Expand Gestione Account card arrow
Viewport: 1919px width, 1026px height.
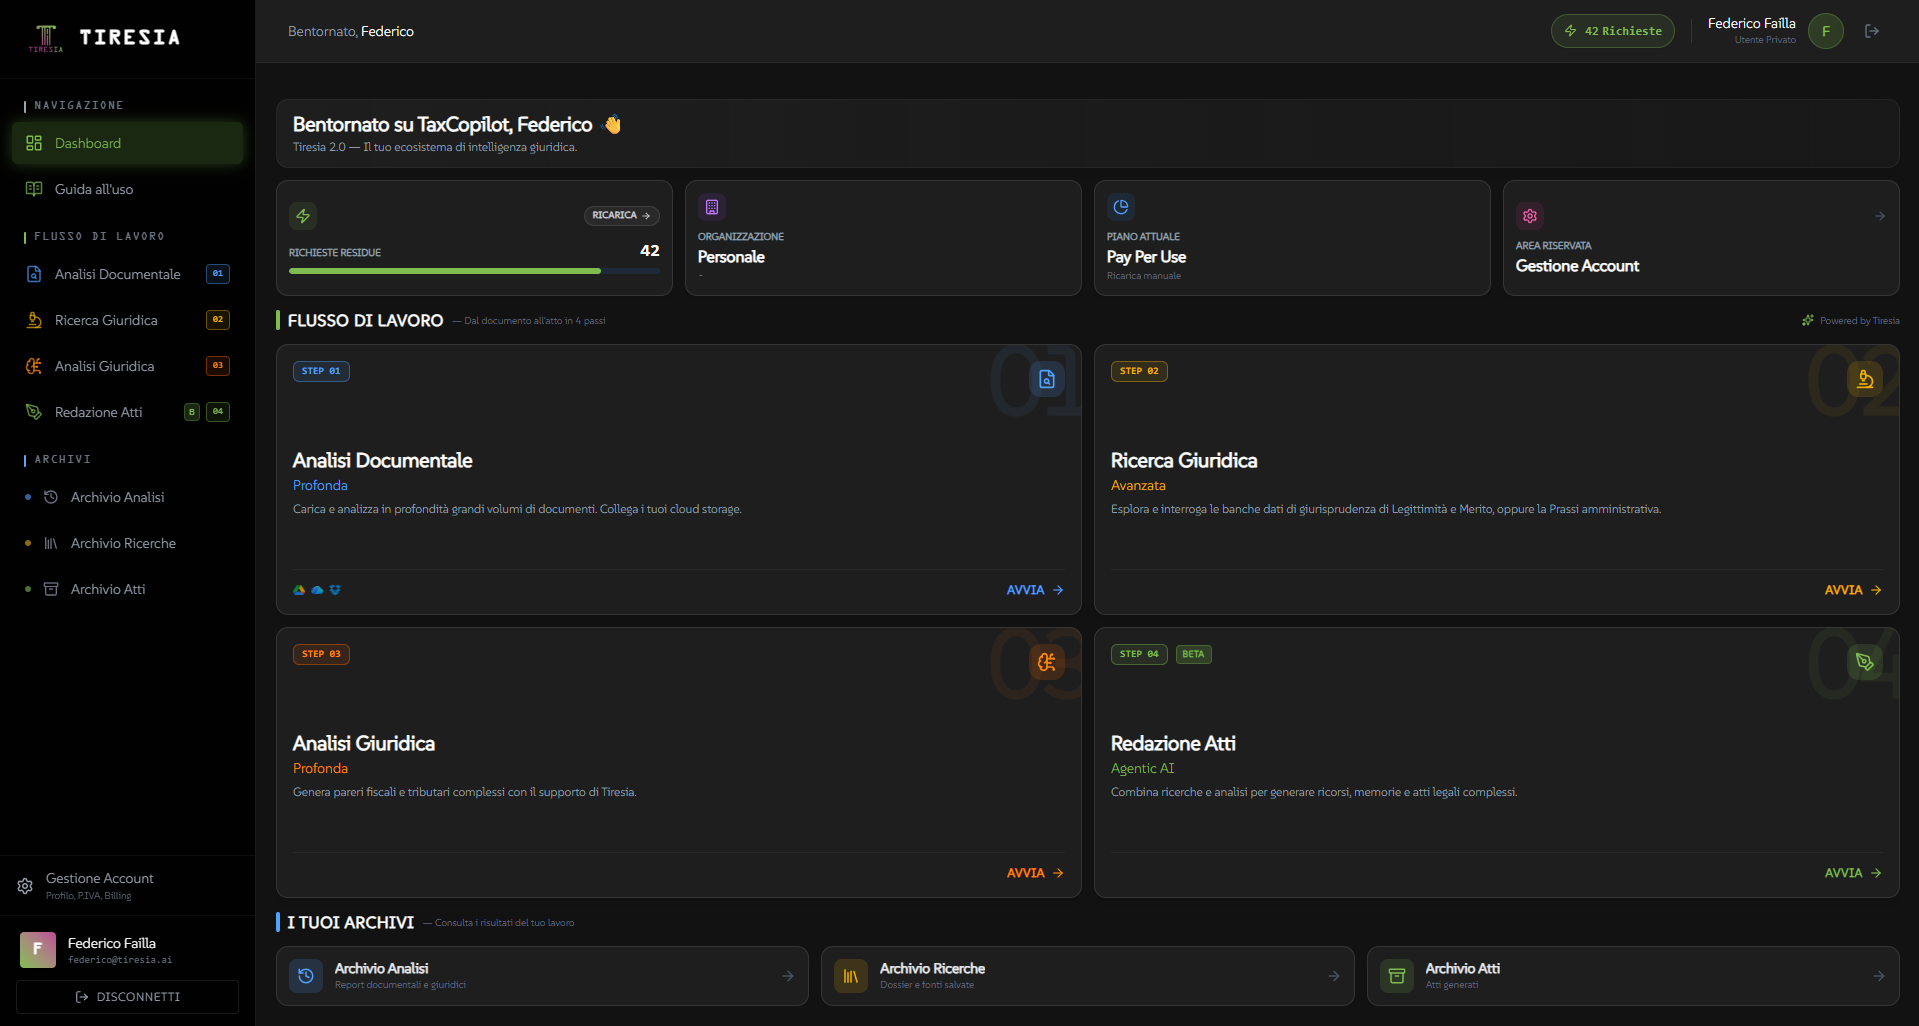click(1879, 216)
